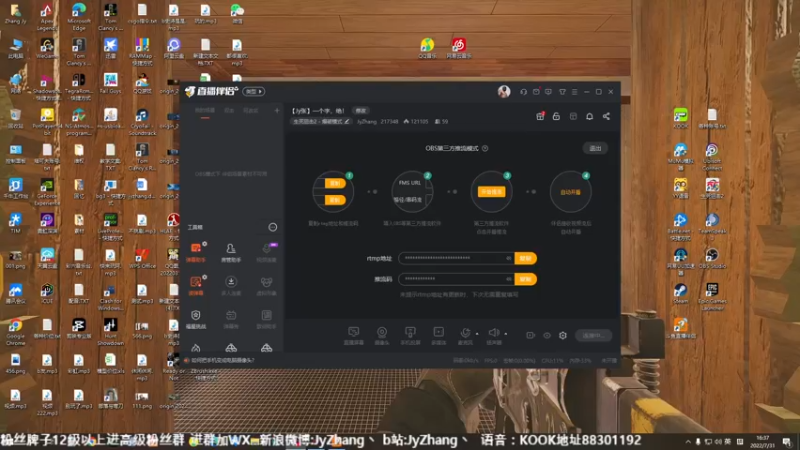Image resolution: width=800 pixels, height=450 pixels.
Task: Reveal rtmp地址 with the eye toggle
Action: pyautogui.click(x=508, y=258)
